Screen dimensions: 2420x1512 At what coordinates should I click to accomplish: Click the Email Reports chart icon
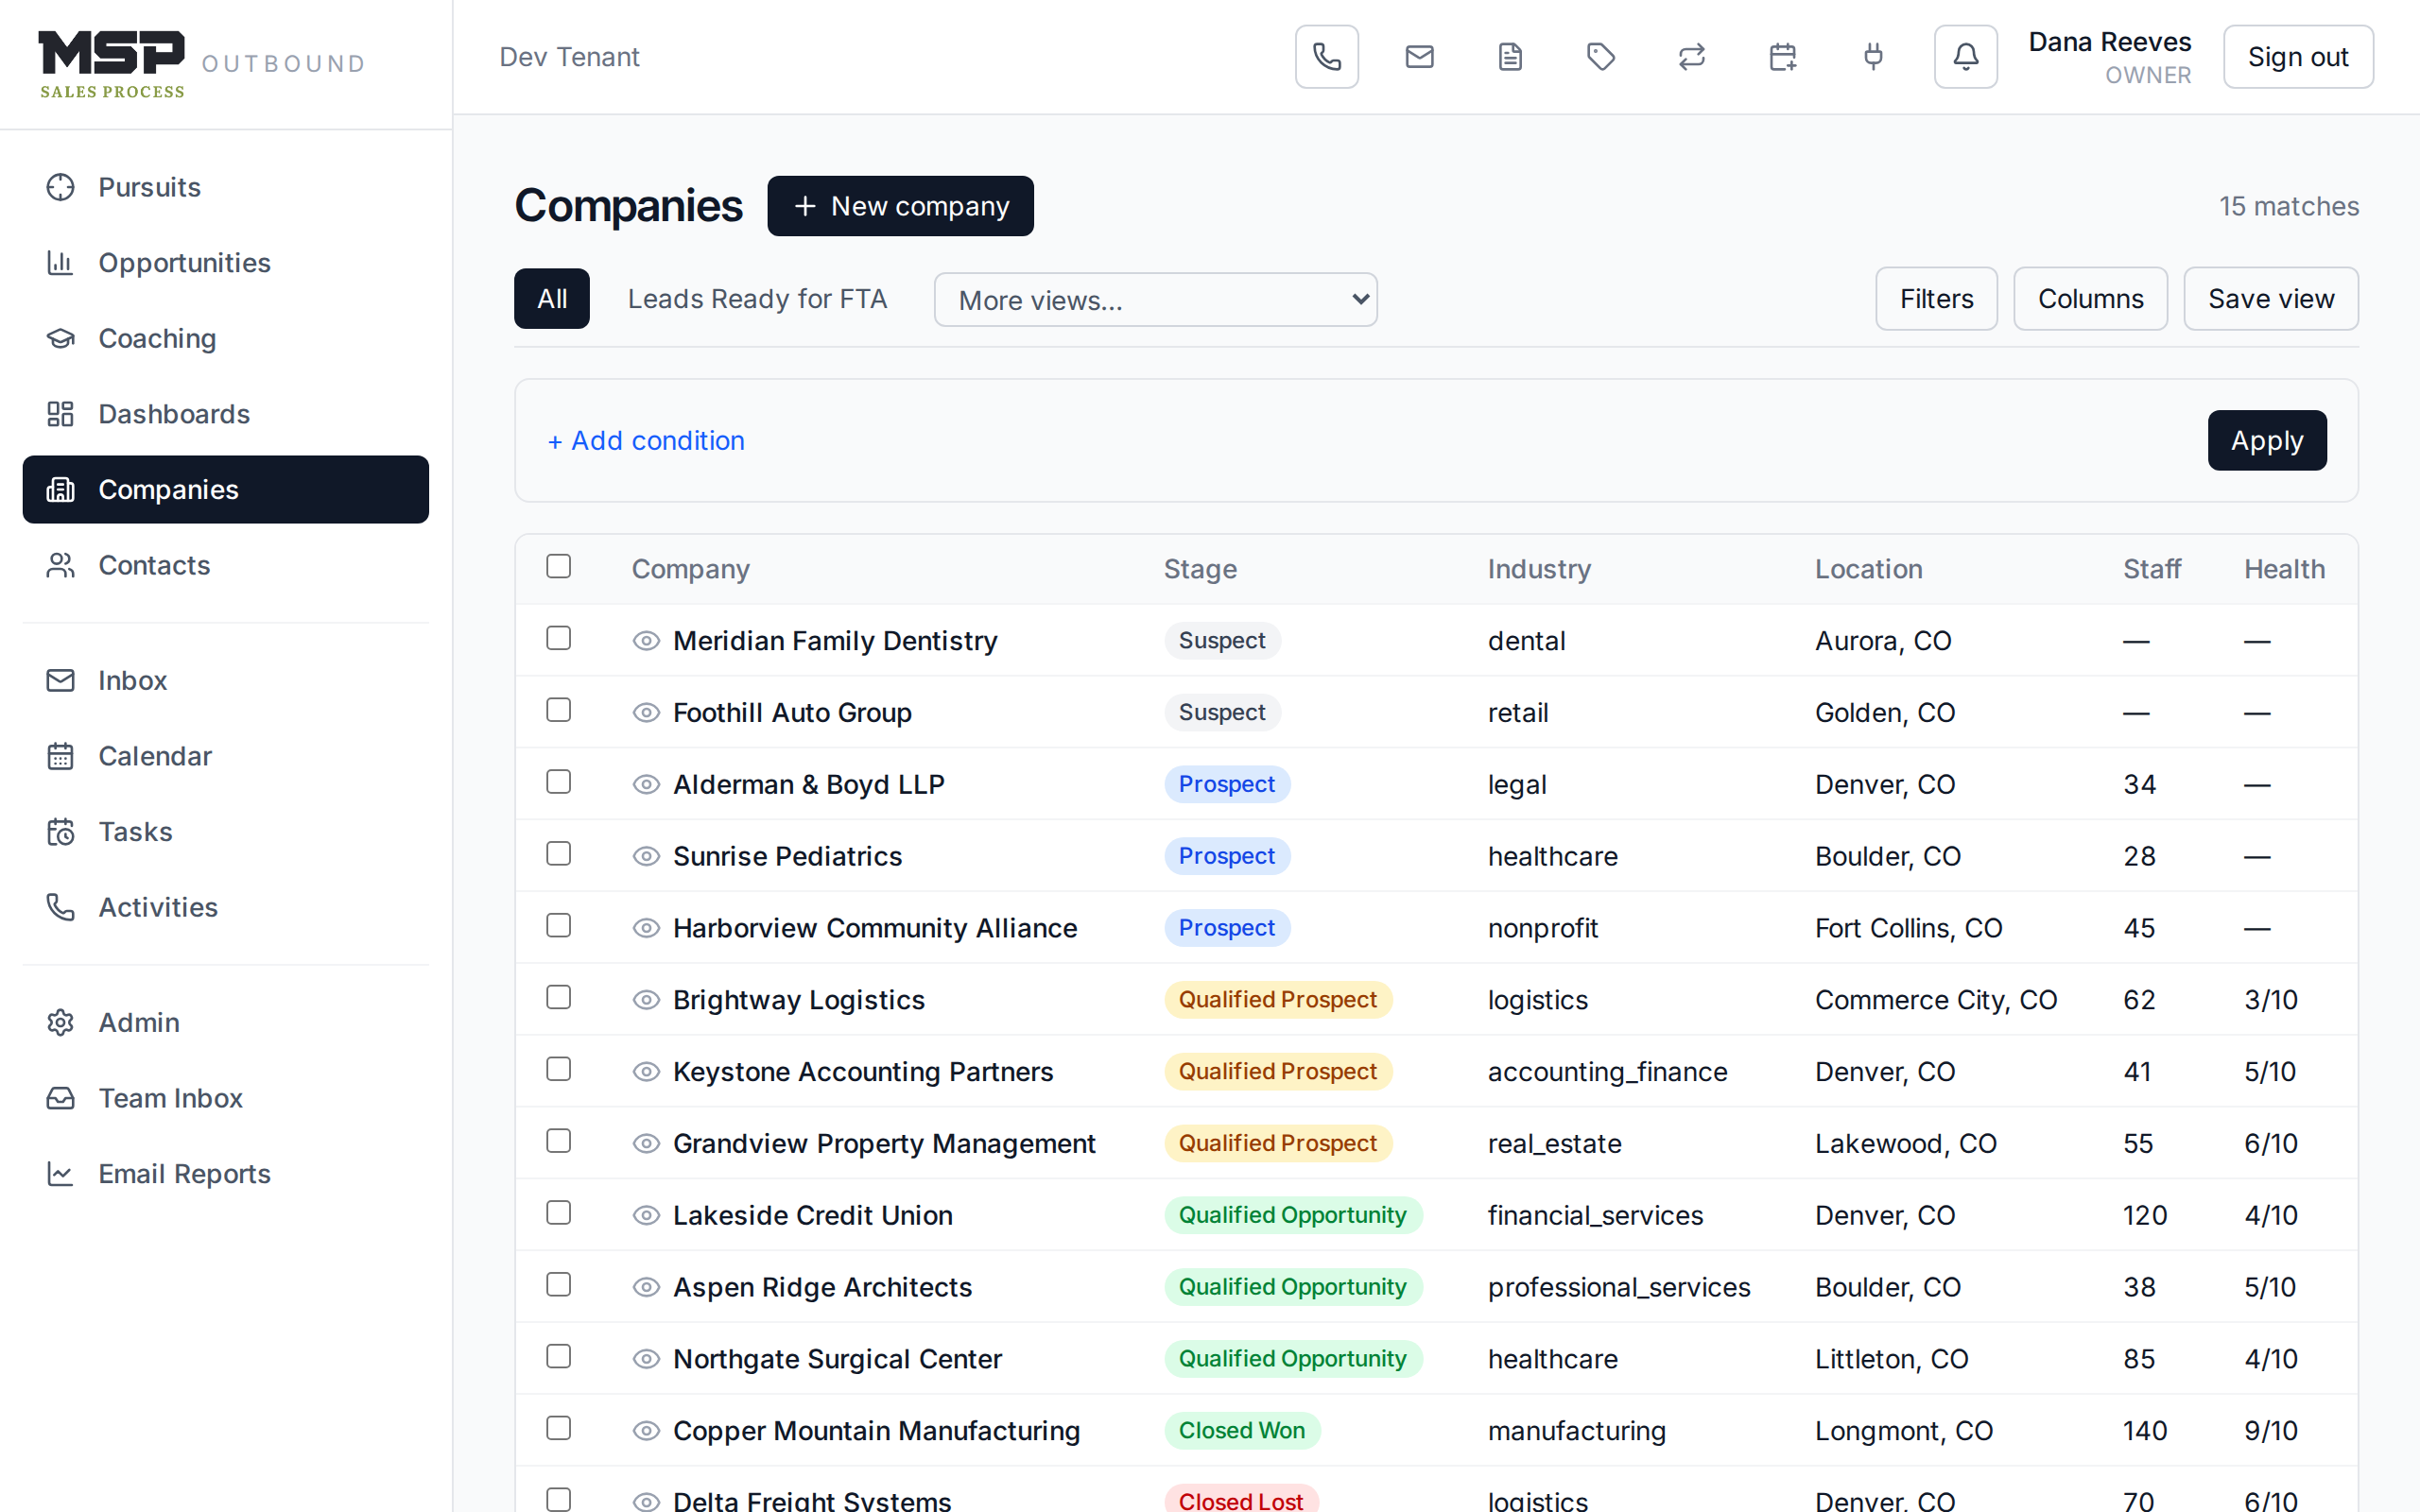click(61, 1174)
